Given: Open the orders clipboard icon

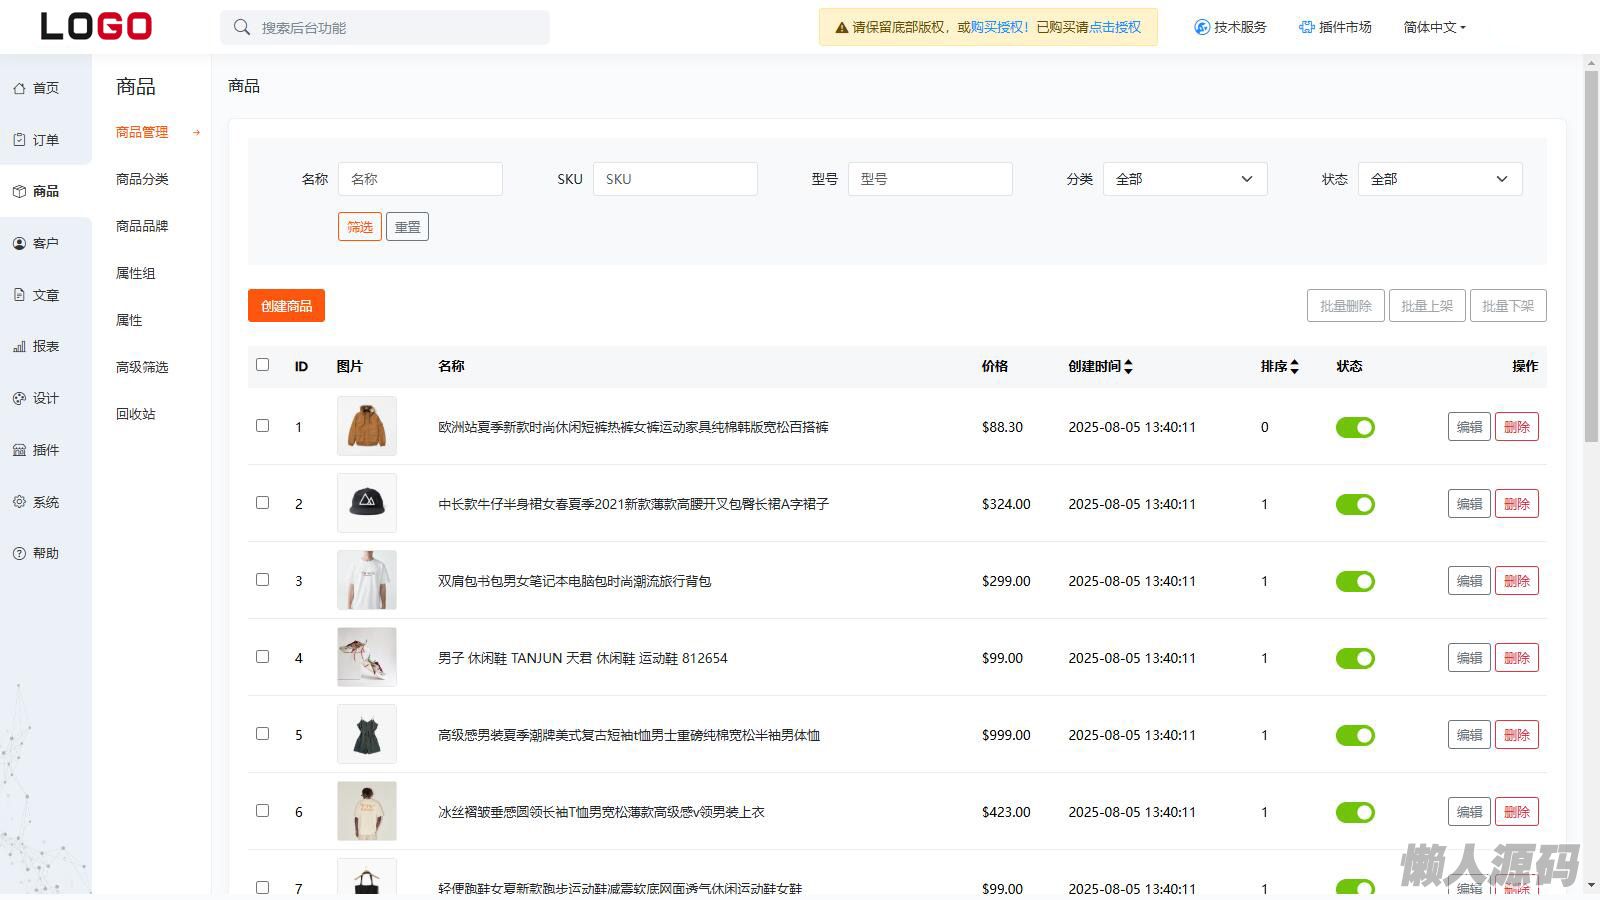Looking at the screenshot, I should point(19,140).
